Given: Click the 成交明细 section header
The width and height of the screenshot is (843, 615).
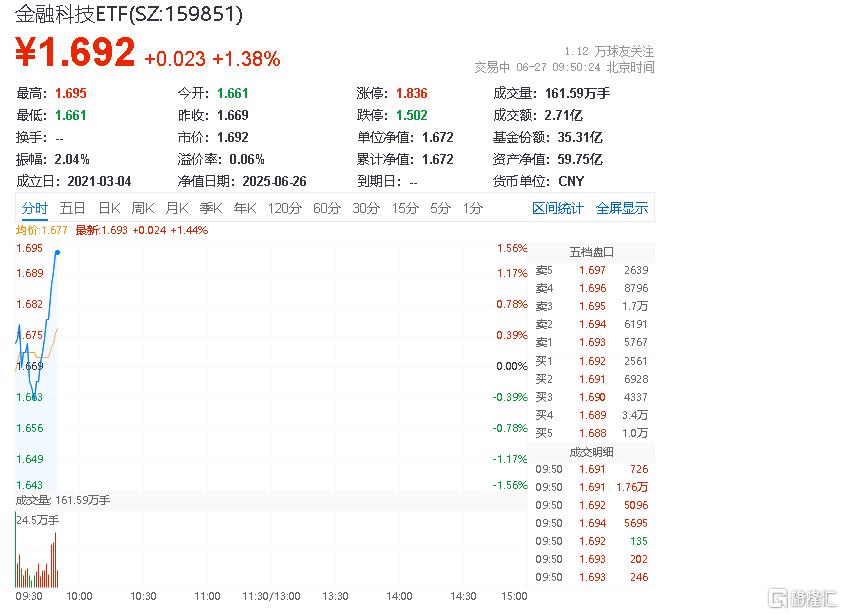Looking at the screenshot, I should (x=590, y=451).
